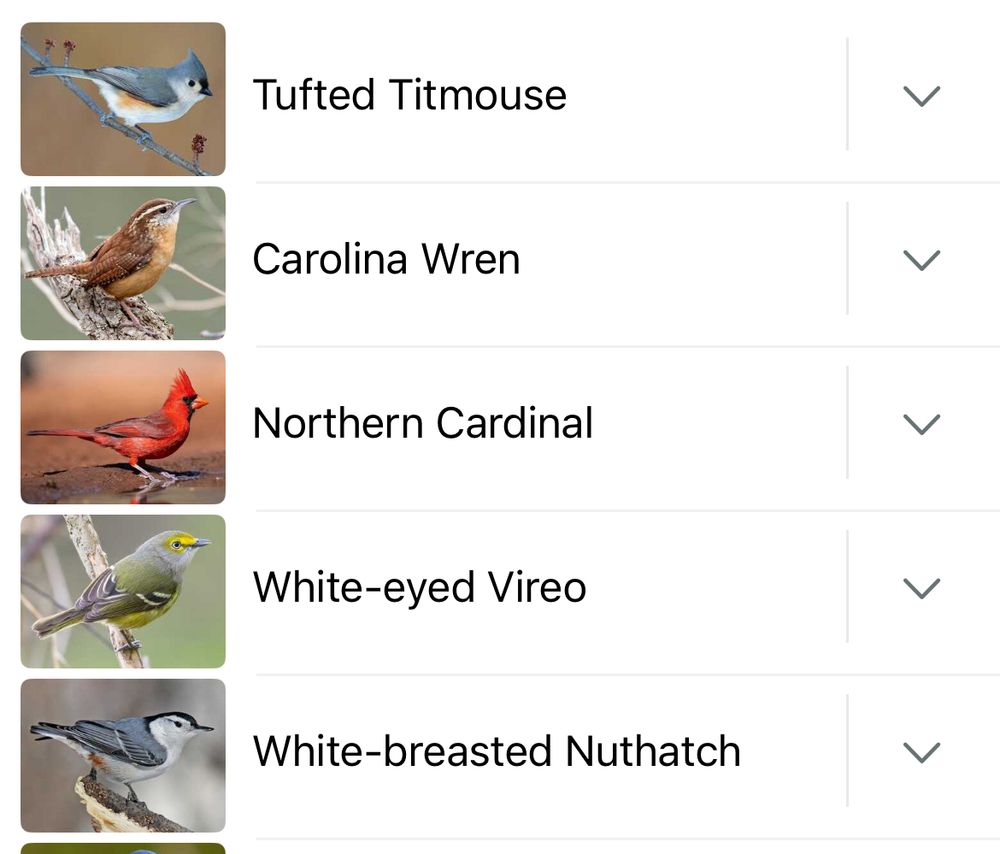
Task: View the White-breasted Nuthatch photo
Action: (123, 751)
